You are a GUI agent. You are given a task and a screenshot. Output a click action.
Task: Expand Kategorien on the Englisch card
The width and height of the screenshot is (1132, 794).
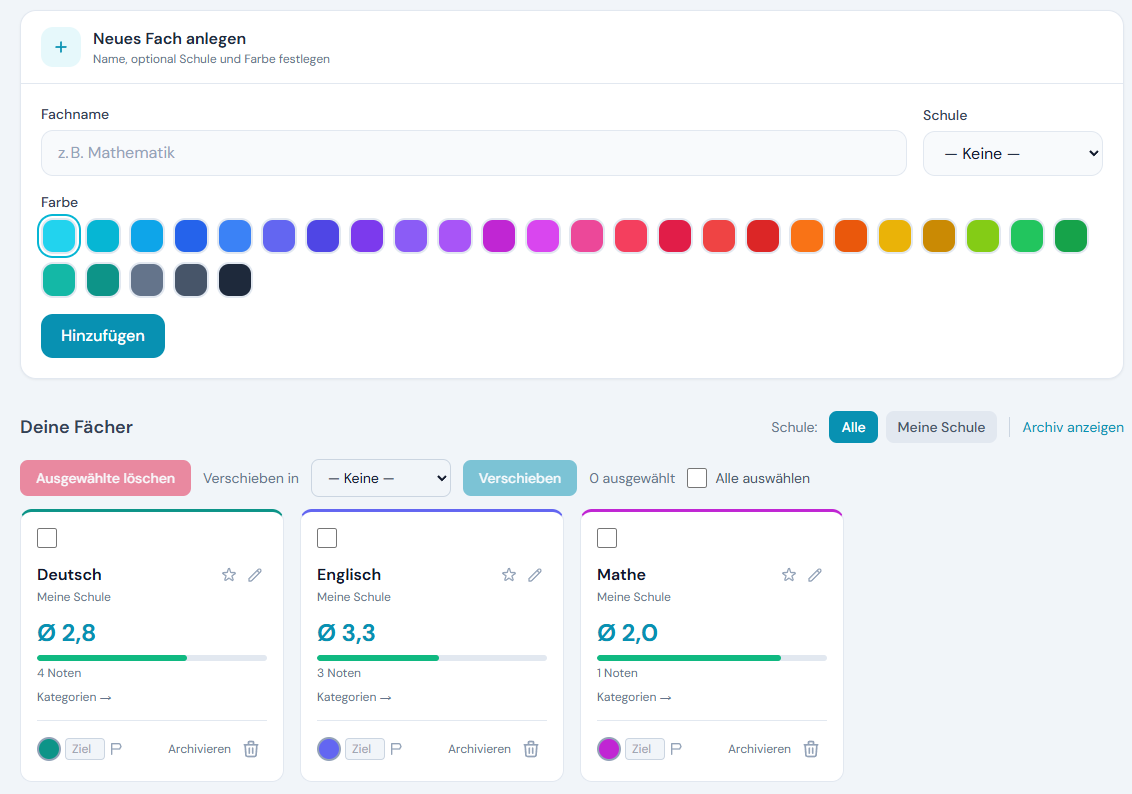[x=354, y=697]
